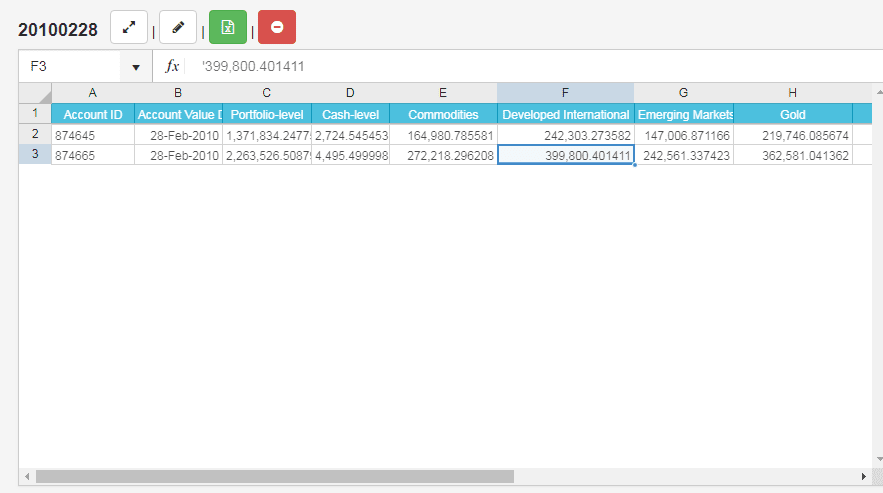Click the select-all corner of the grid
The height and width of the screenshot is (493, 883).
[35, 93]
